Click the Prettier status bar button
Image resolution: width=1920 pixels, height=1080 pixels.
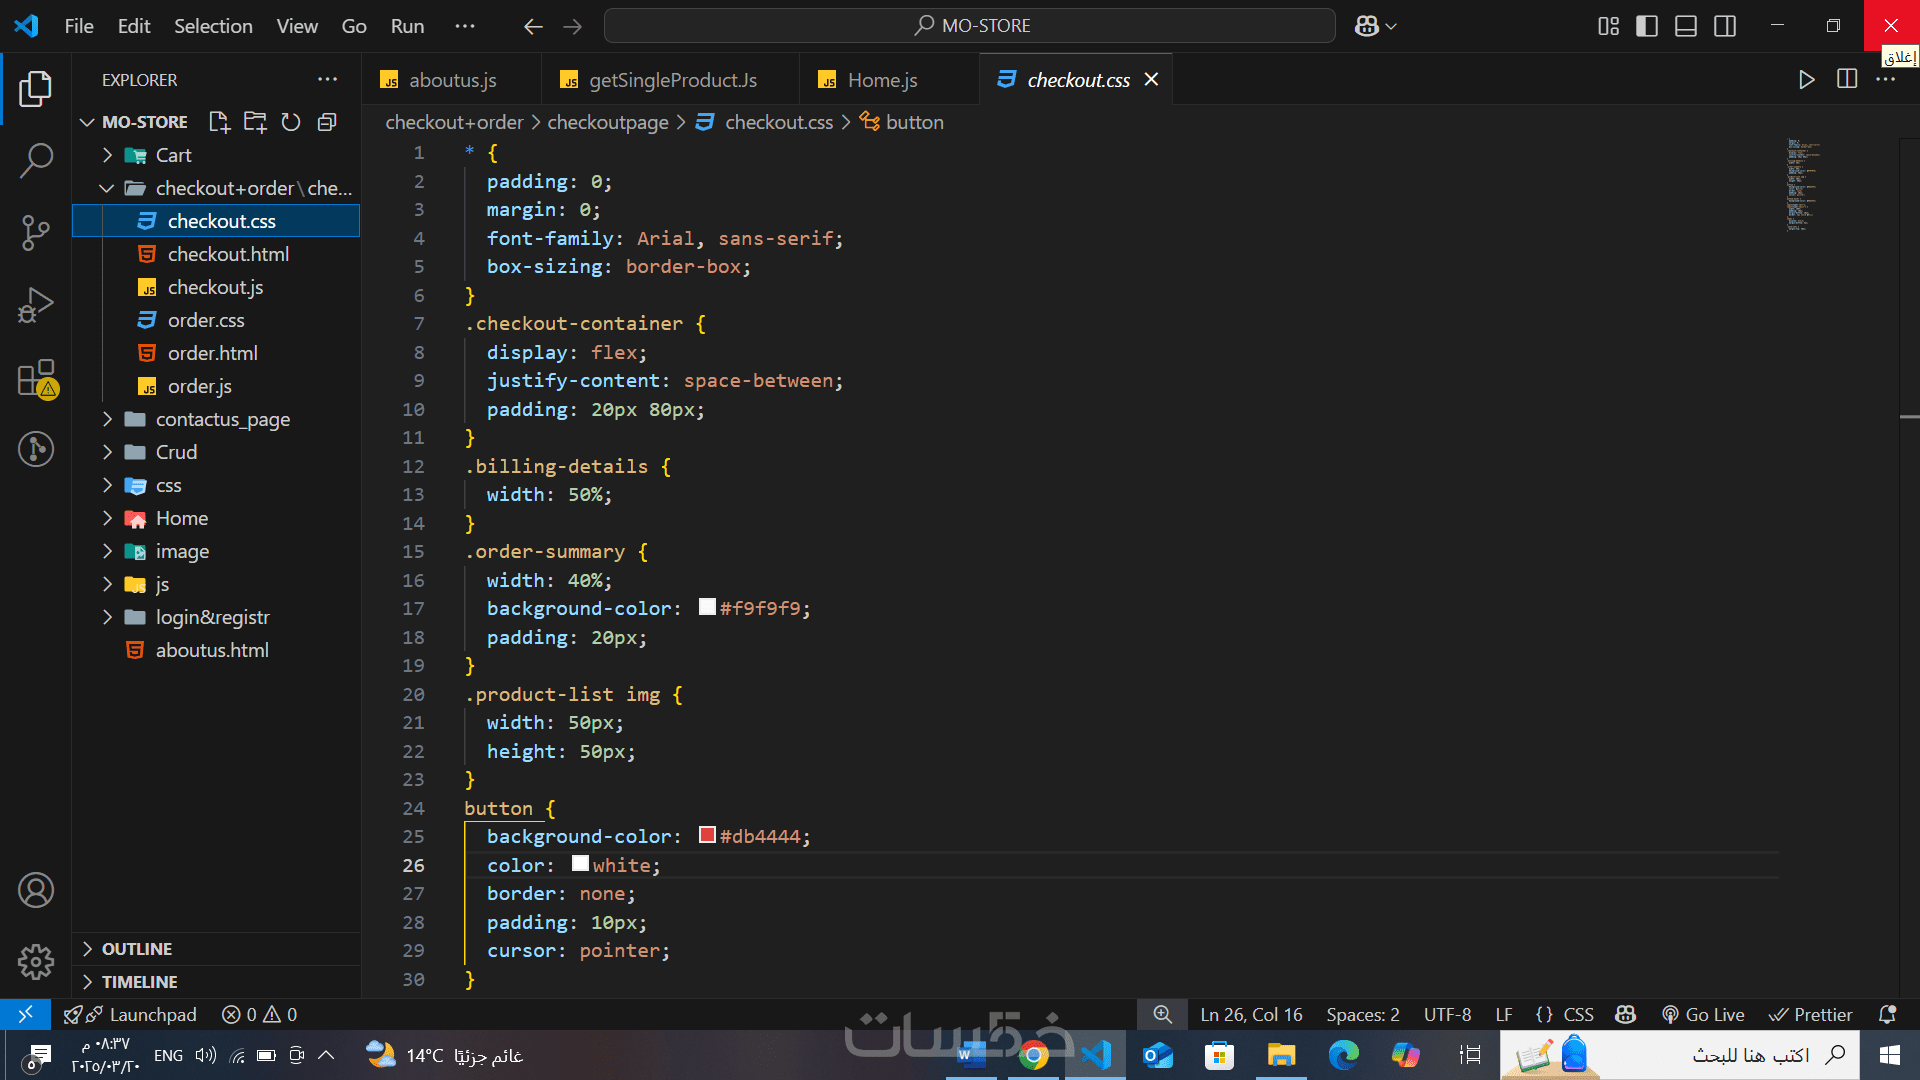1811,1014
